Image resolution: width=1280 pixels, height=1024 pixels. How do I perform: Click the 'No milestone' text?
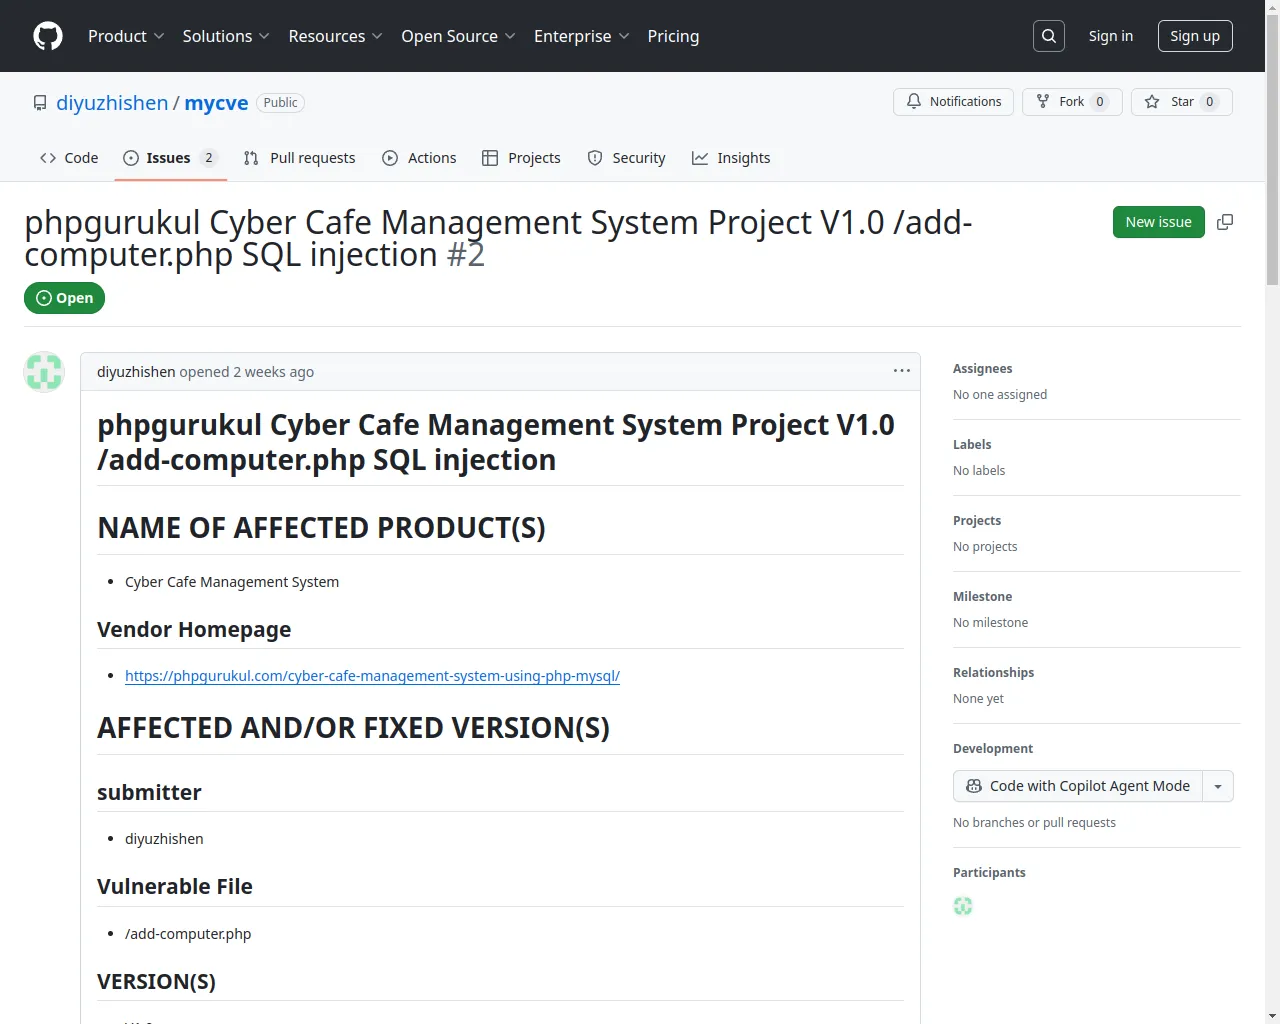point(990,623)
